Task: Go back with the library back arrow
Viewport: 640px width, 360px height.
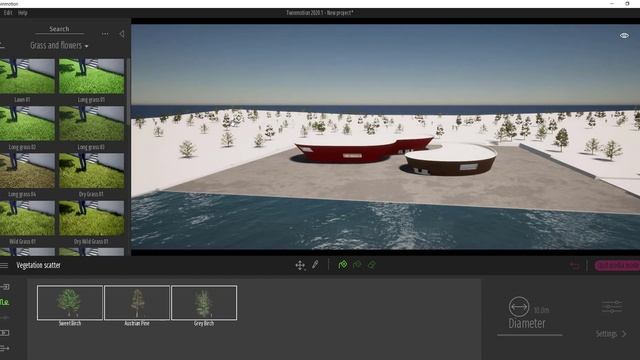Action: point(2,45)
